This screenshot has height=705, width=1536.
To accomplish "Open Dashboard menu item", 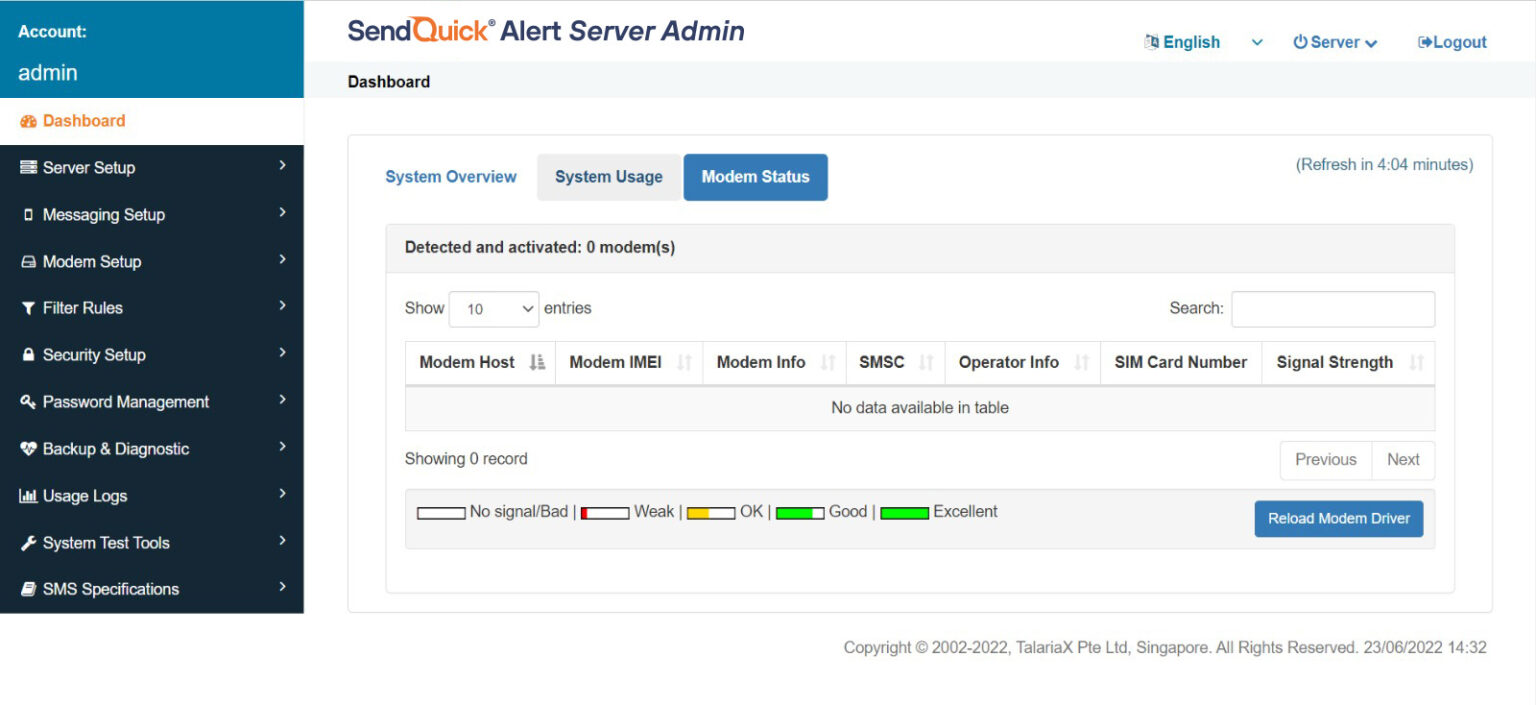I will click(152, 121).
